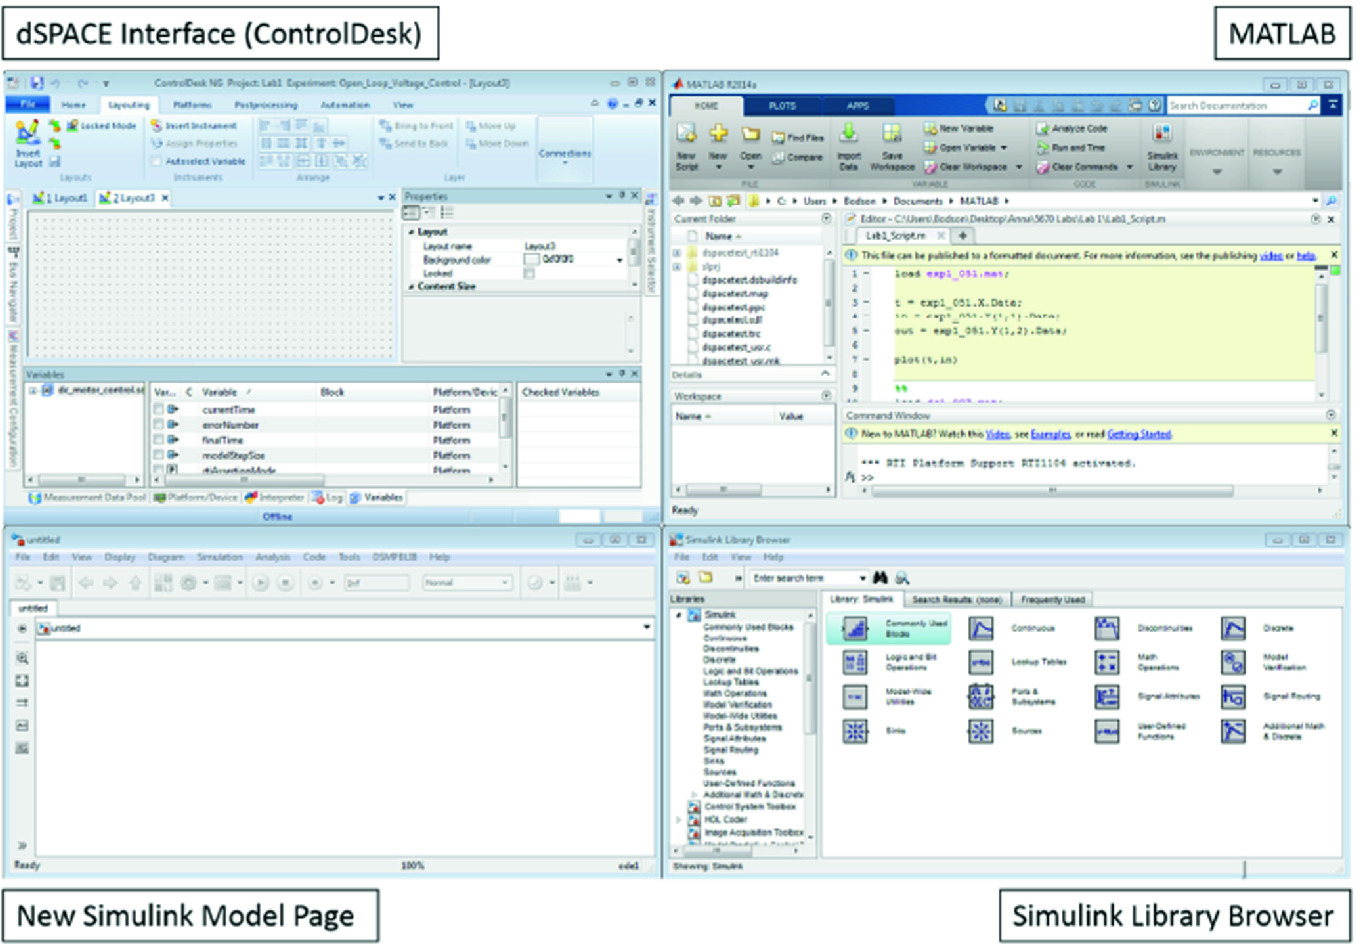Click Compare in MATLAB toolstrip
This screenshot has height=945, width=1359.
click(x=798, y=157)
